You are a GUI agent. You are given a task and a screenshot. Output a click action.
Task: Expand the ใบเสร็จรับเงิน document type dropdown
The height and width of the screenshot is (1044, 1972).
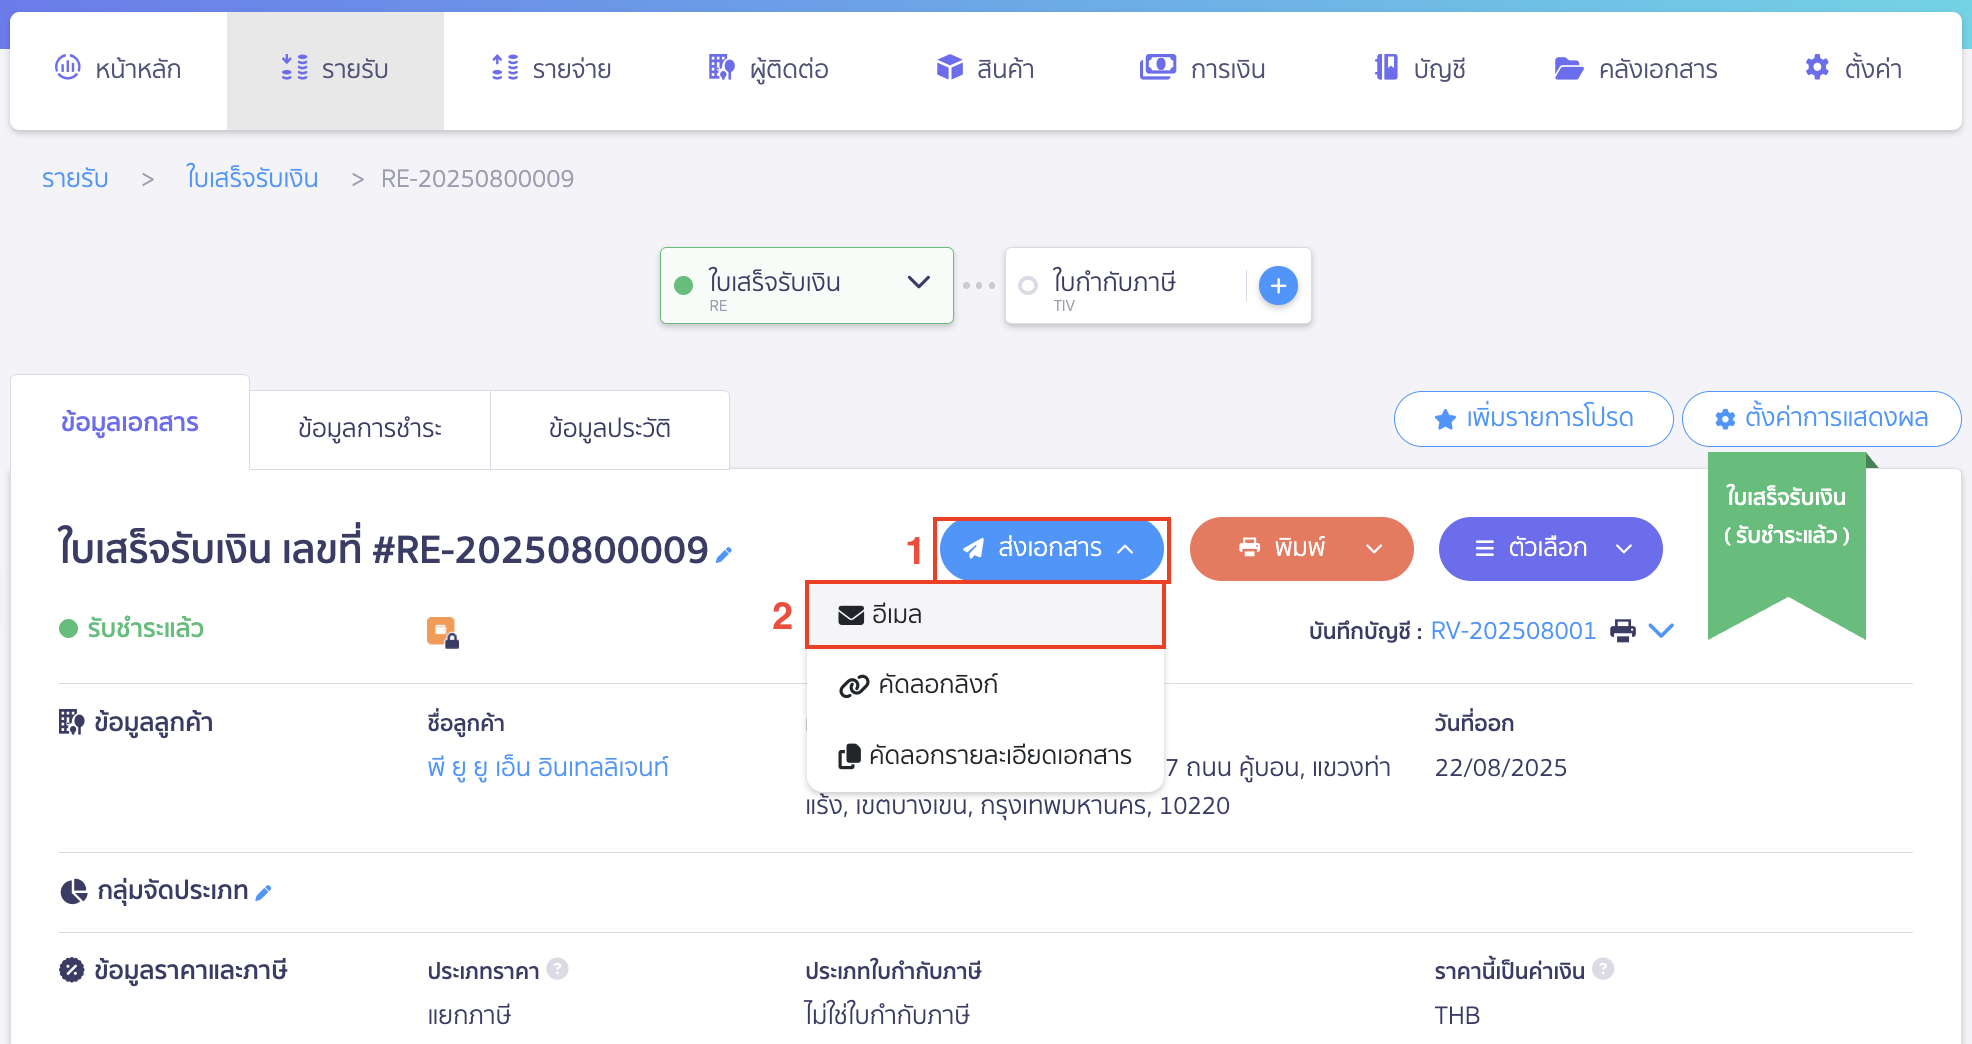click(x=918, y=284)
